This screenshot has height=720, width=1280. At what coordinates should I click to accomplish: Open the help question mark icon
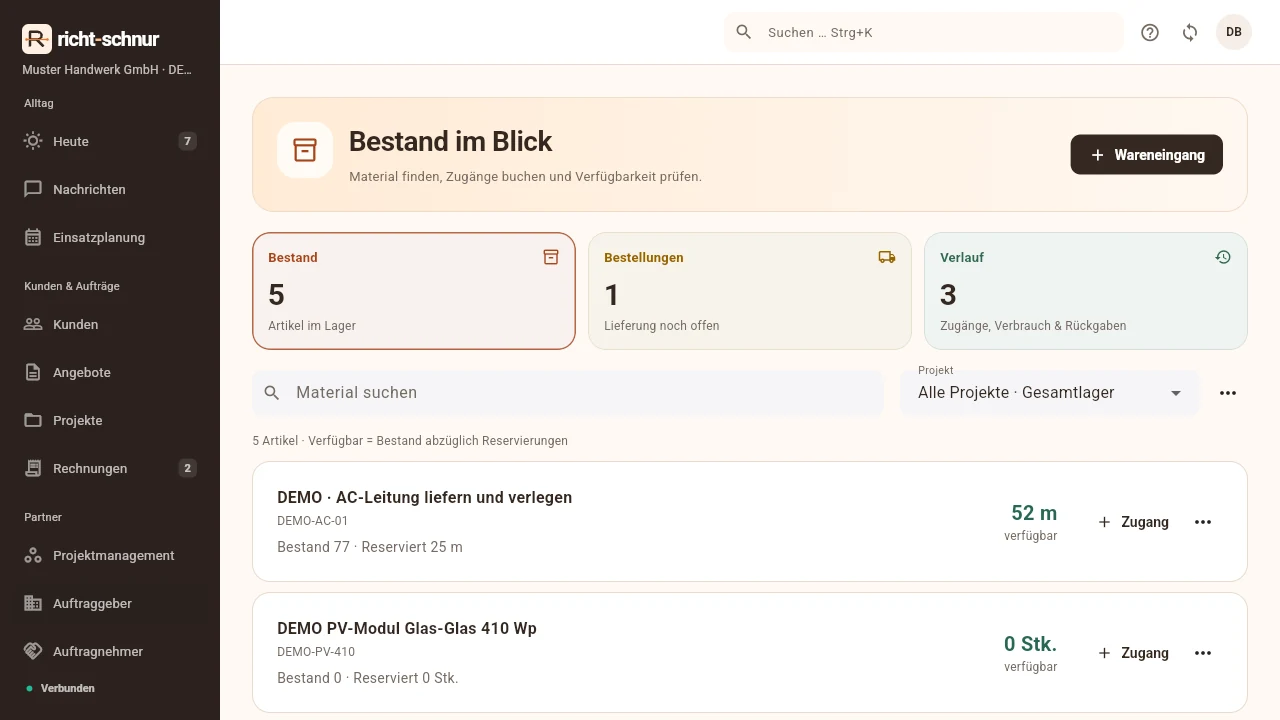1150,32
